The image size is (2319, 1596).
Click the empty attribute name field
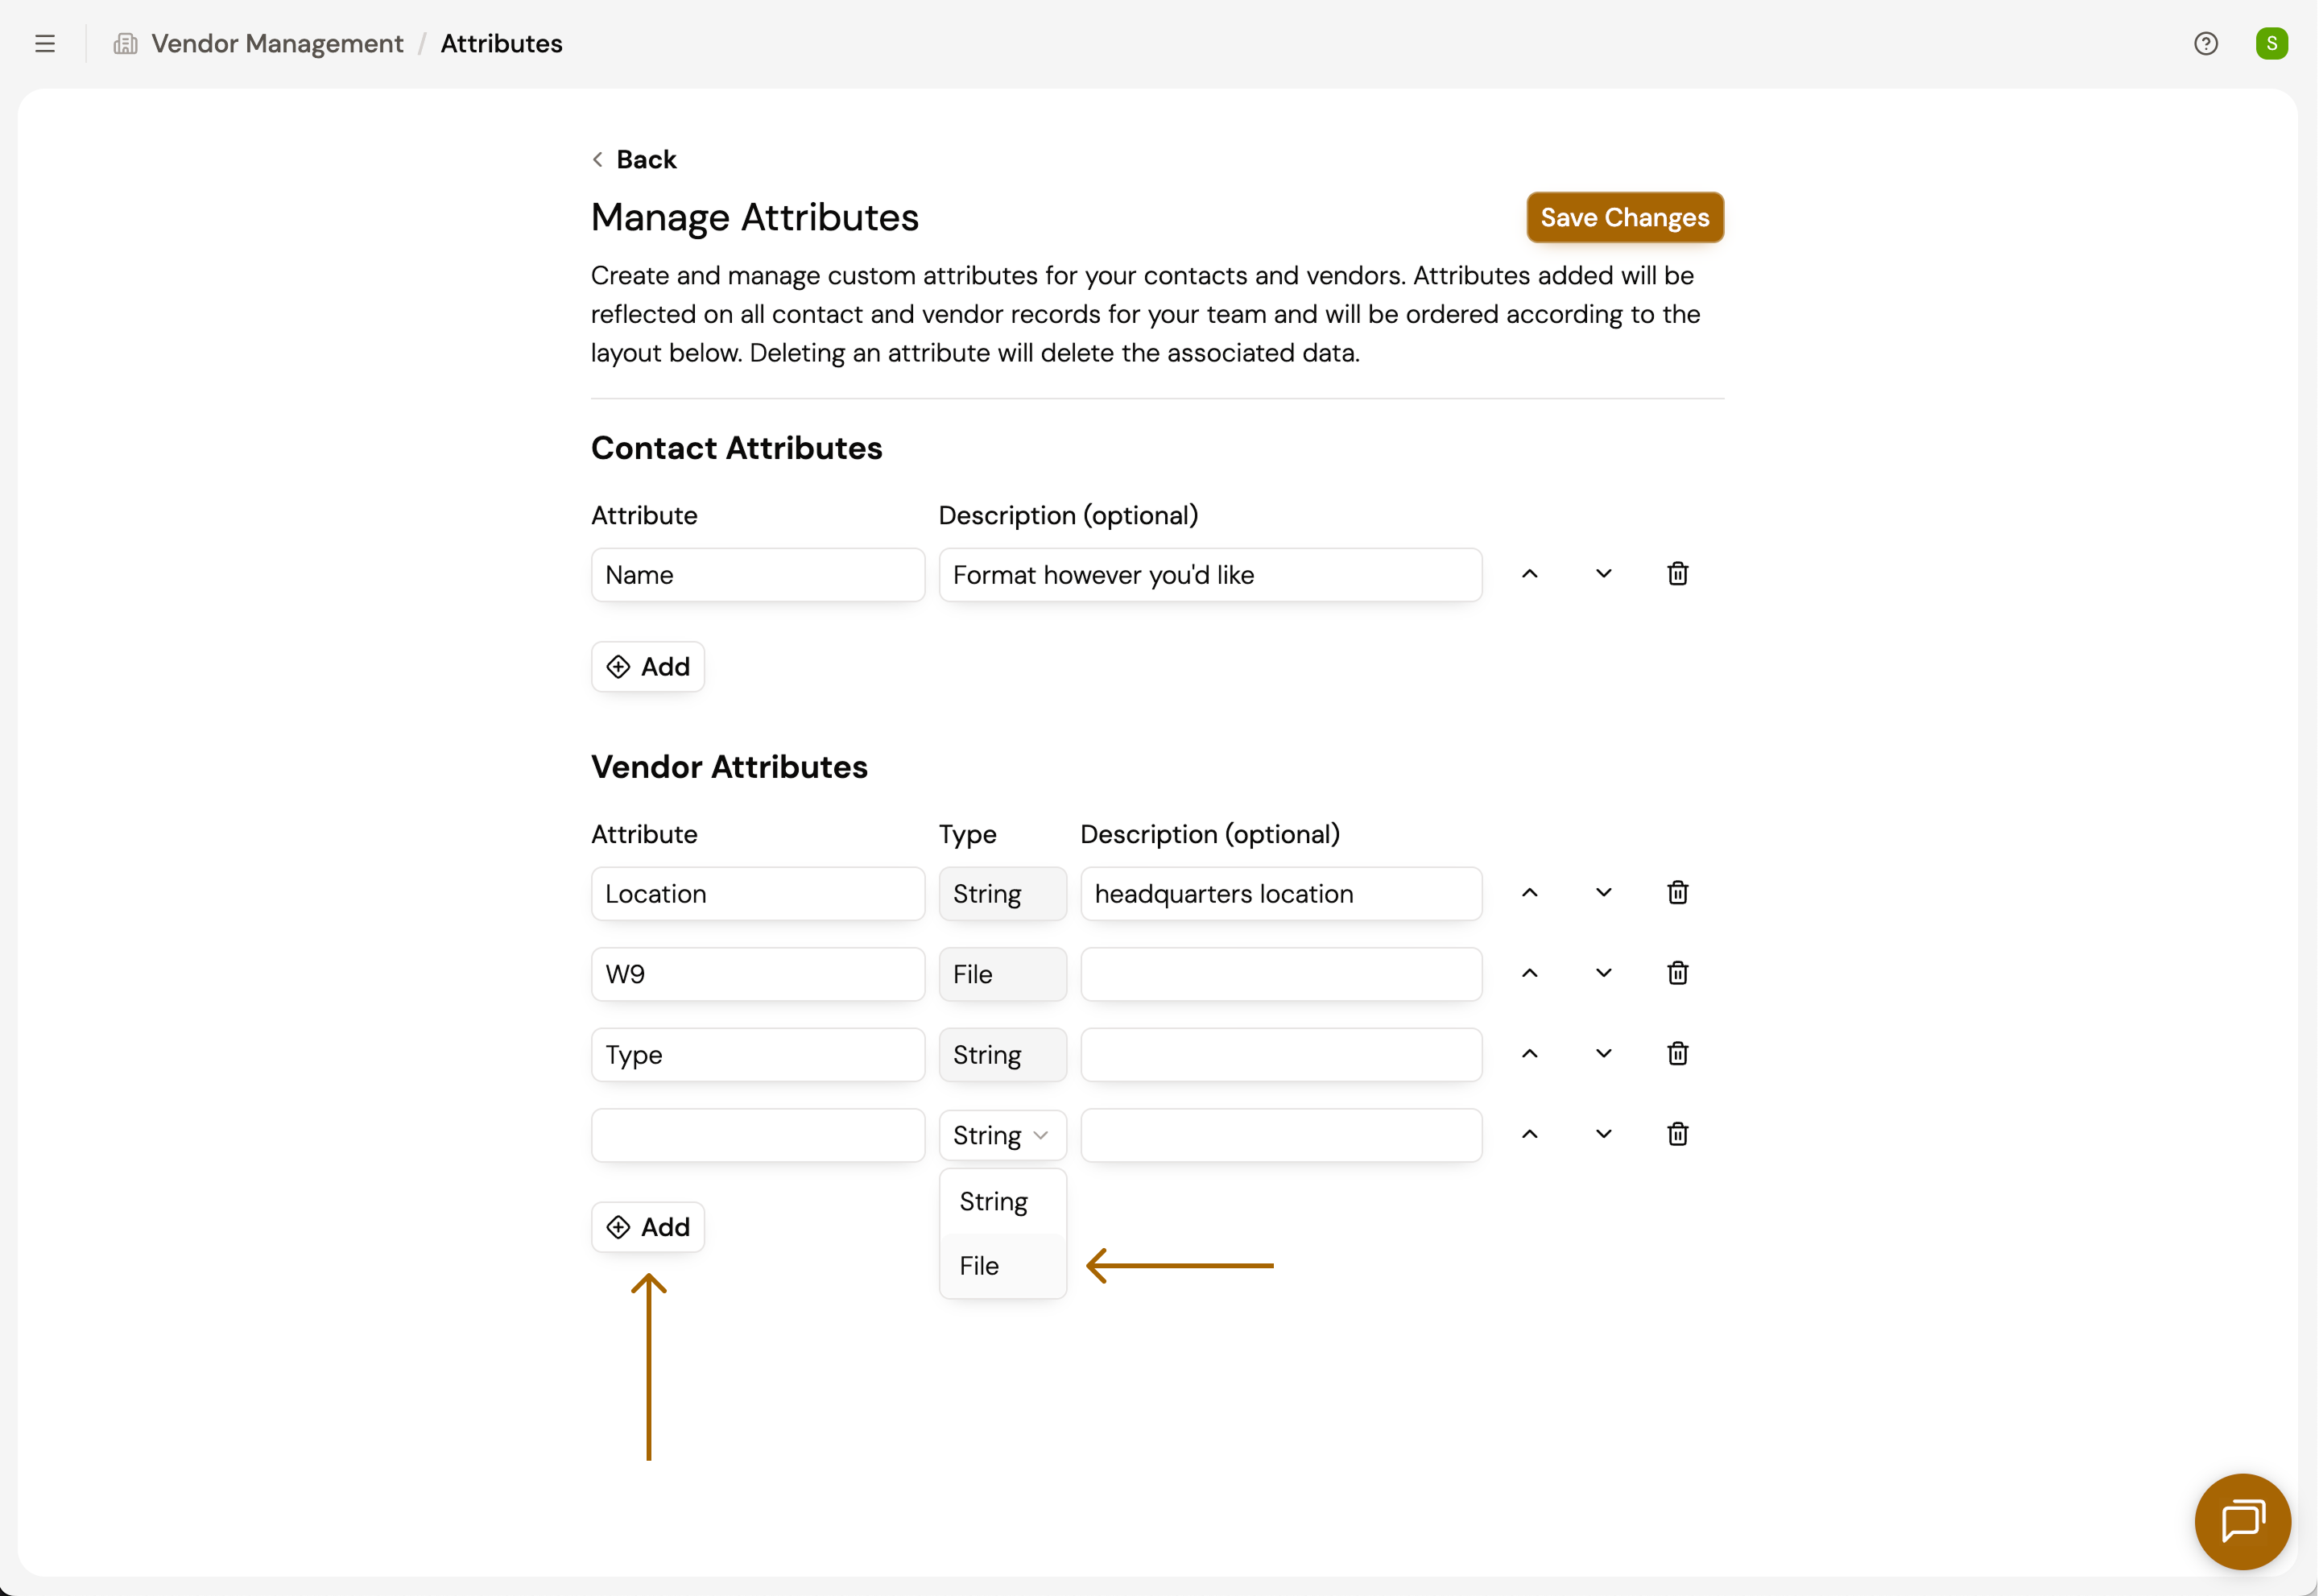tap(757, 1135)
